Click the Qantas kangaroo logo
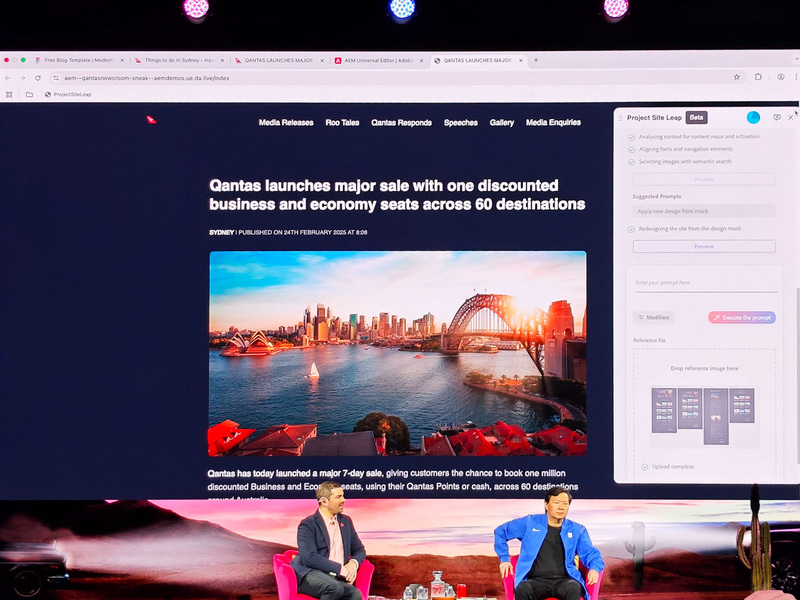The height and width of the screenshot is (600, 800). (x=152, y=120)
